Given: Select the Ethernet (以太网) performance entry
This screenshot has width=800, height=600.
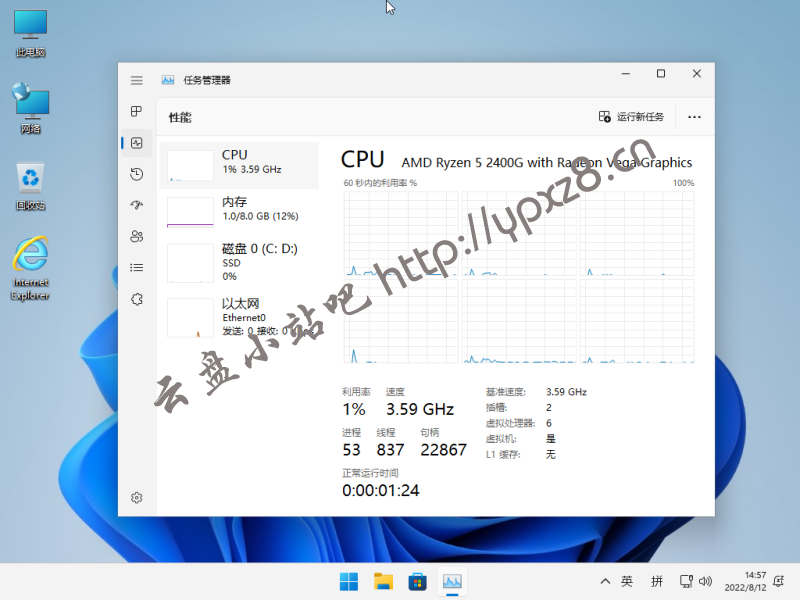Looking at the screenshot, I should [239, 317].
